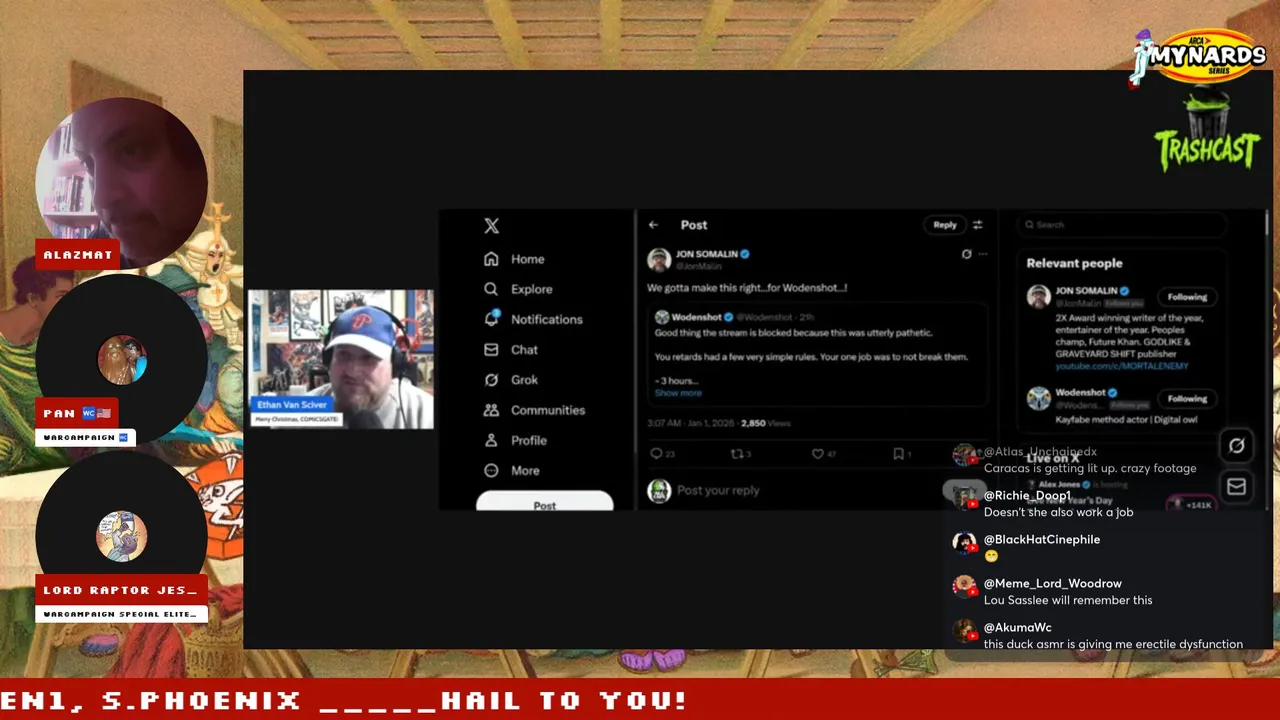The image size is (1280, 720).
Task: Click the @Richie_Doop1 chat username
Action: point(1027,495)
